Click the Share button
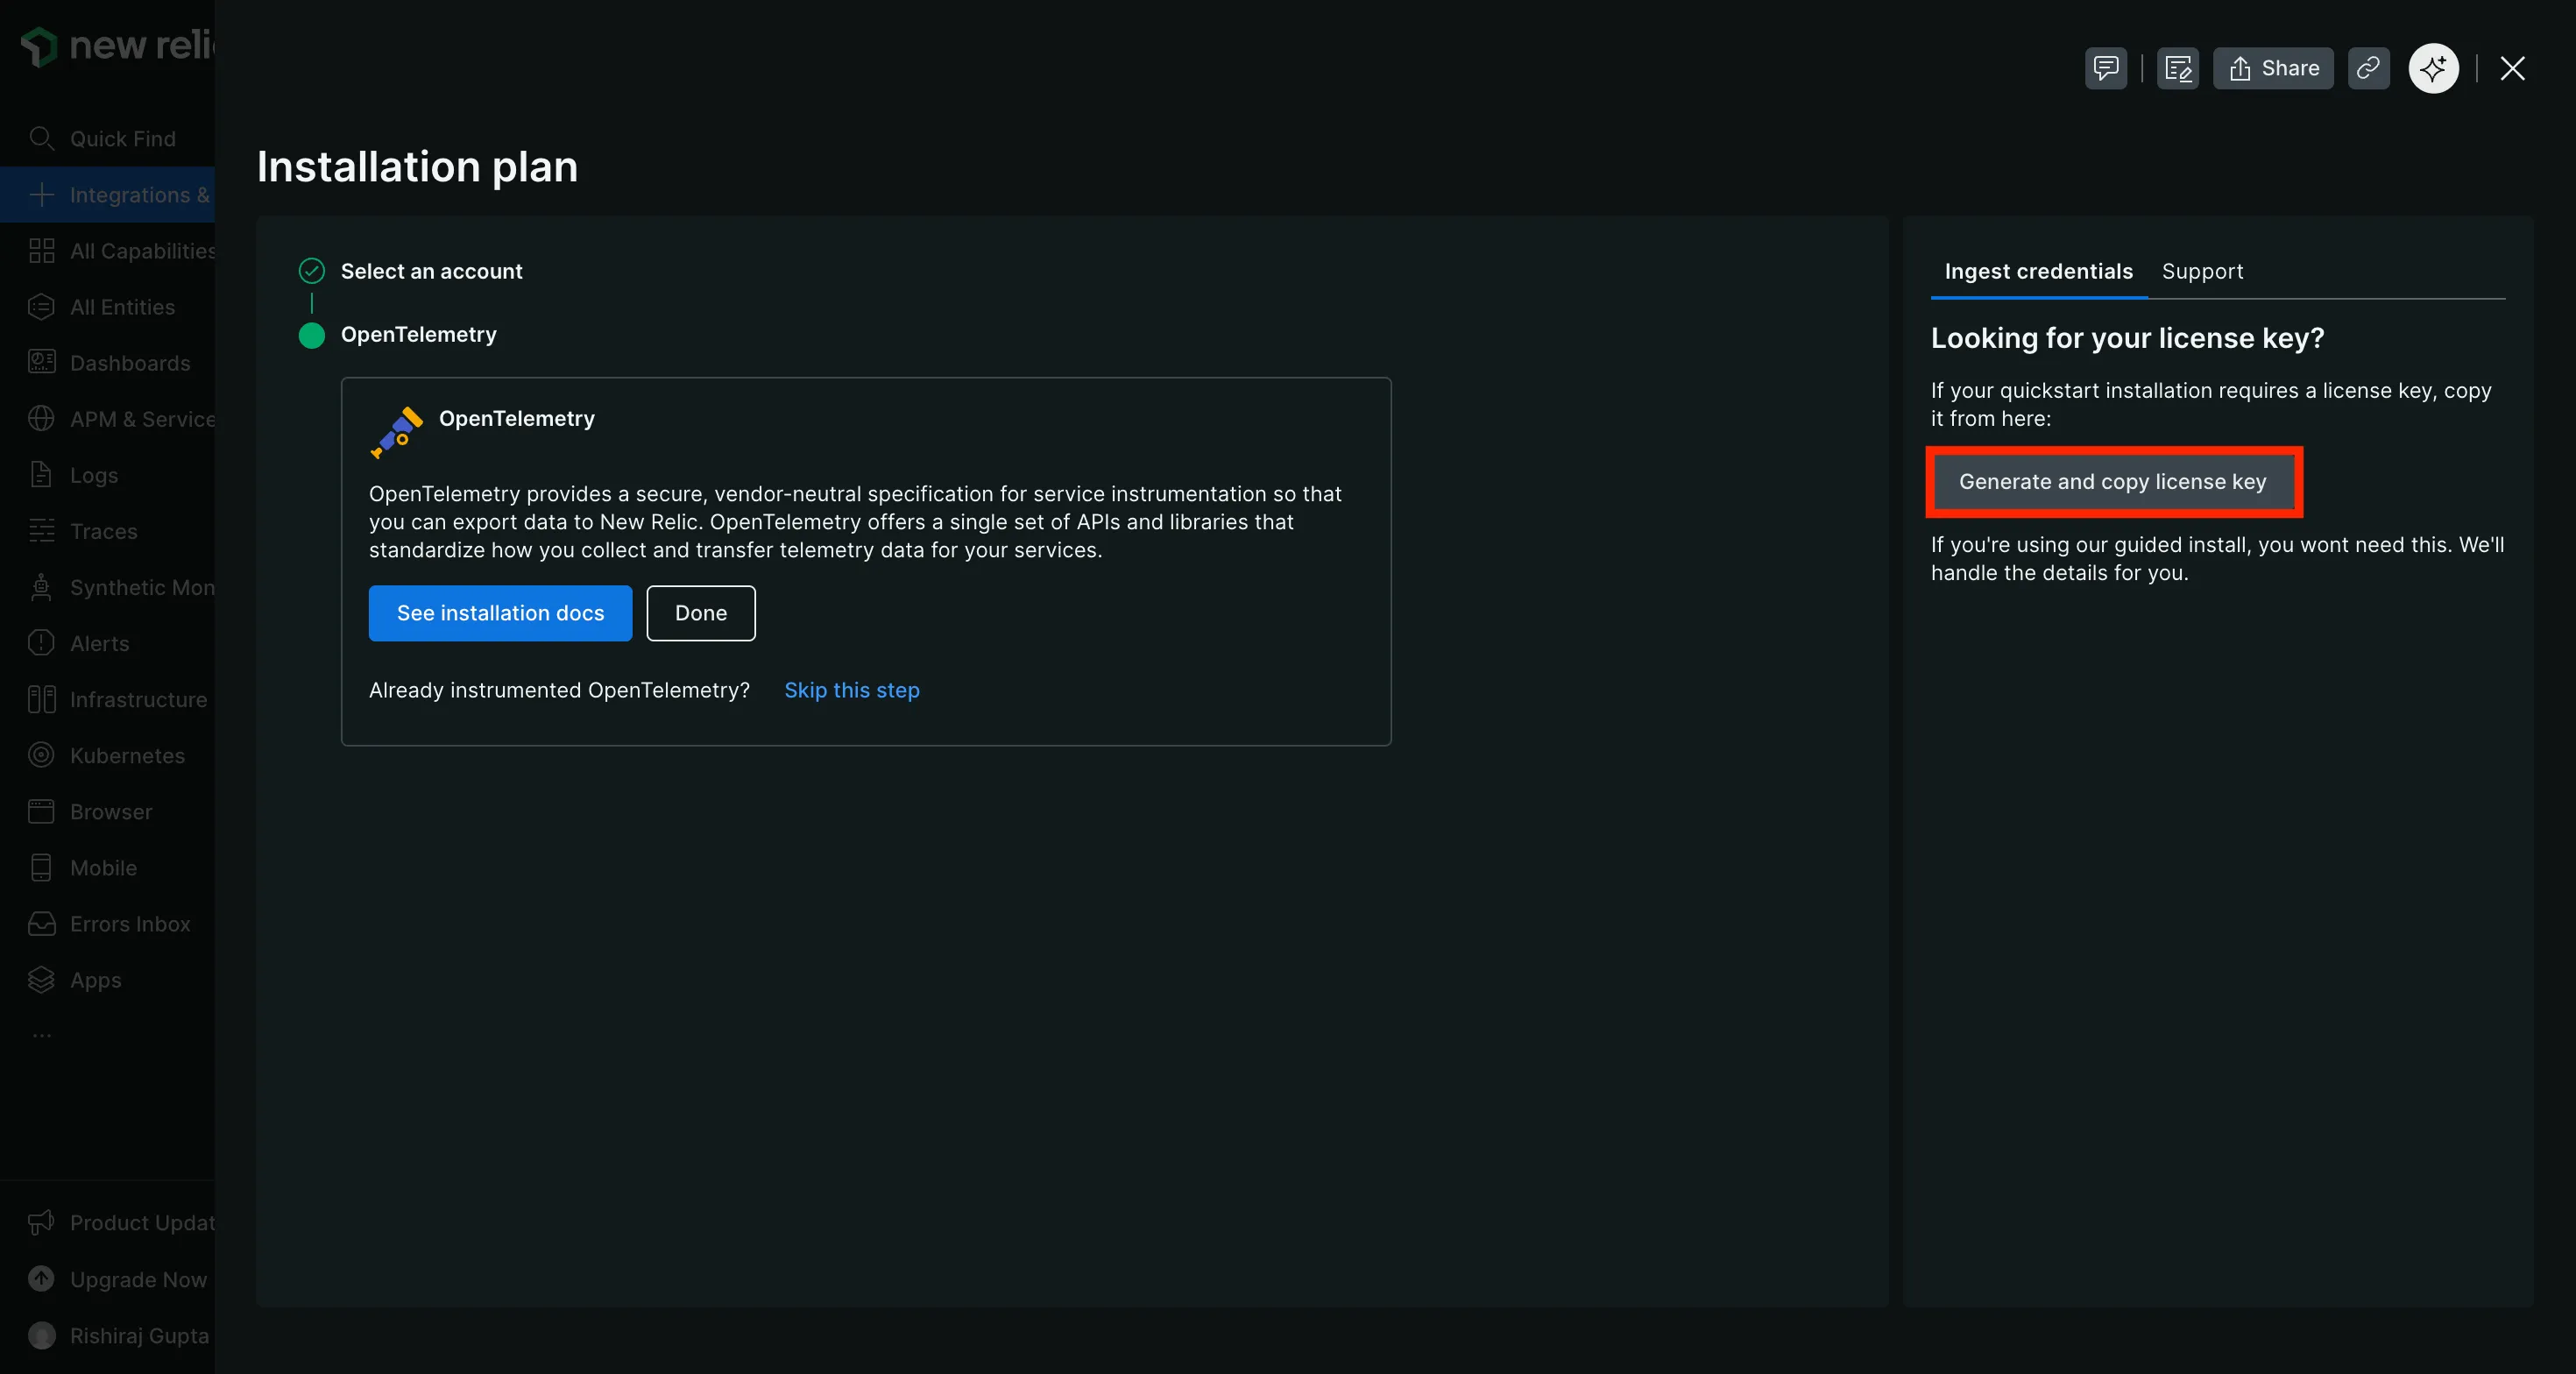The image size is (2576, 1374). click(x=2273, y=68)
